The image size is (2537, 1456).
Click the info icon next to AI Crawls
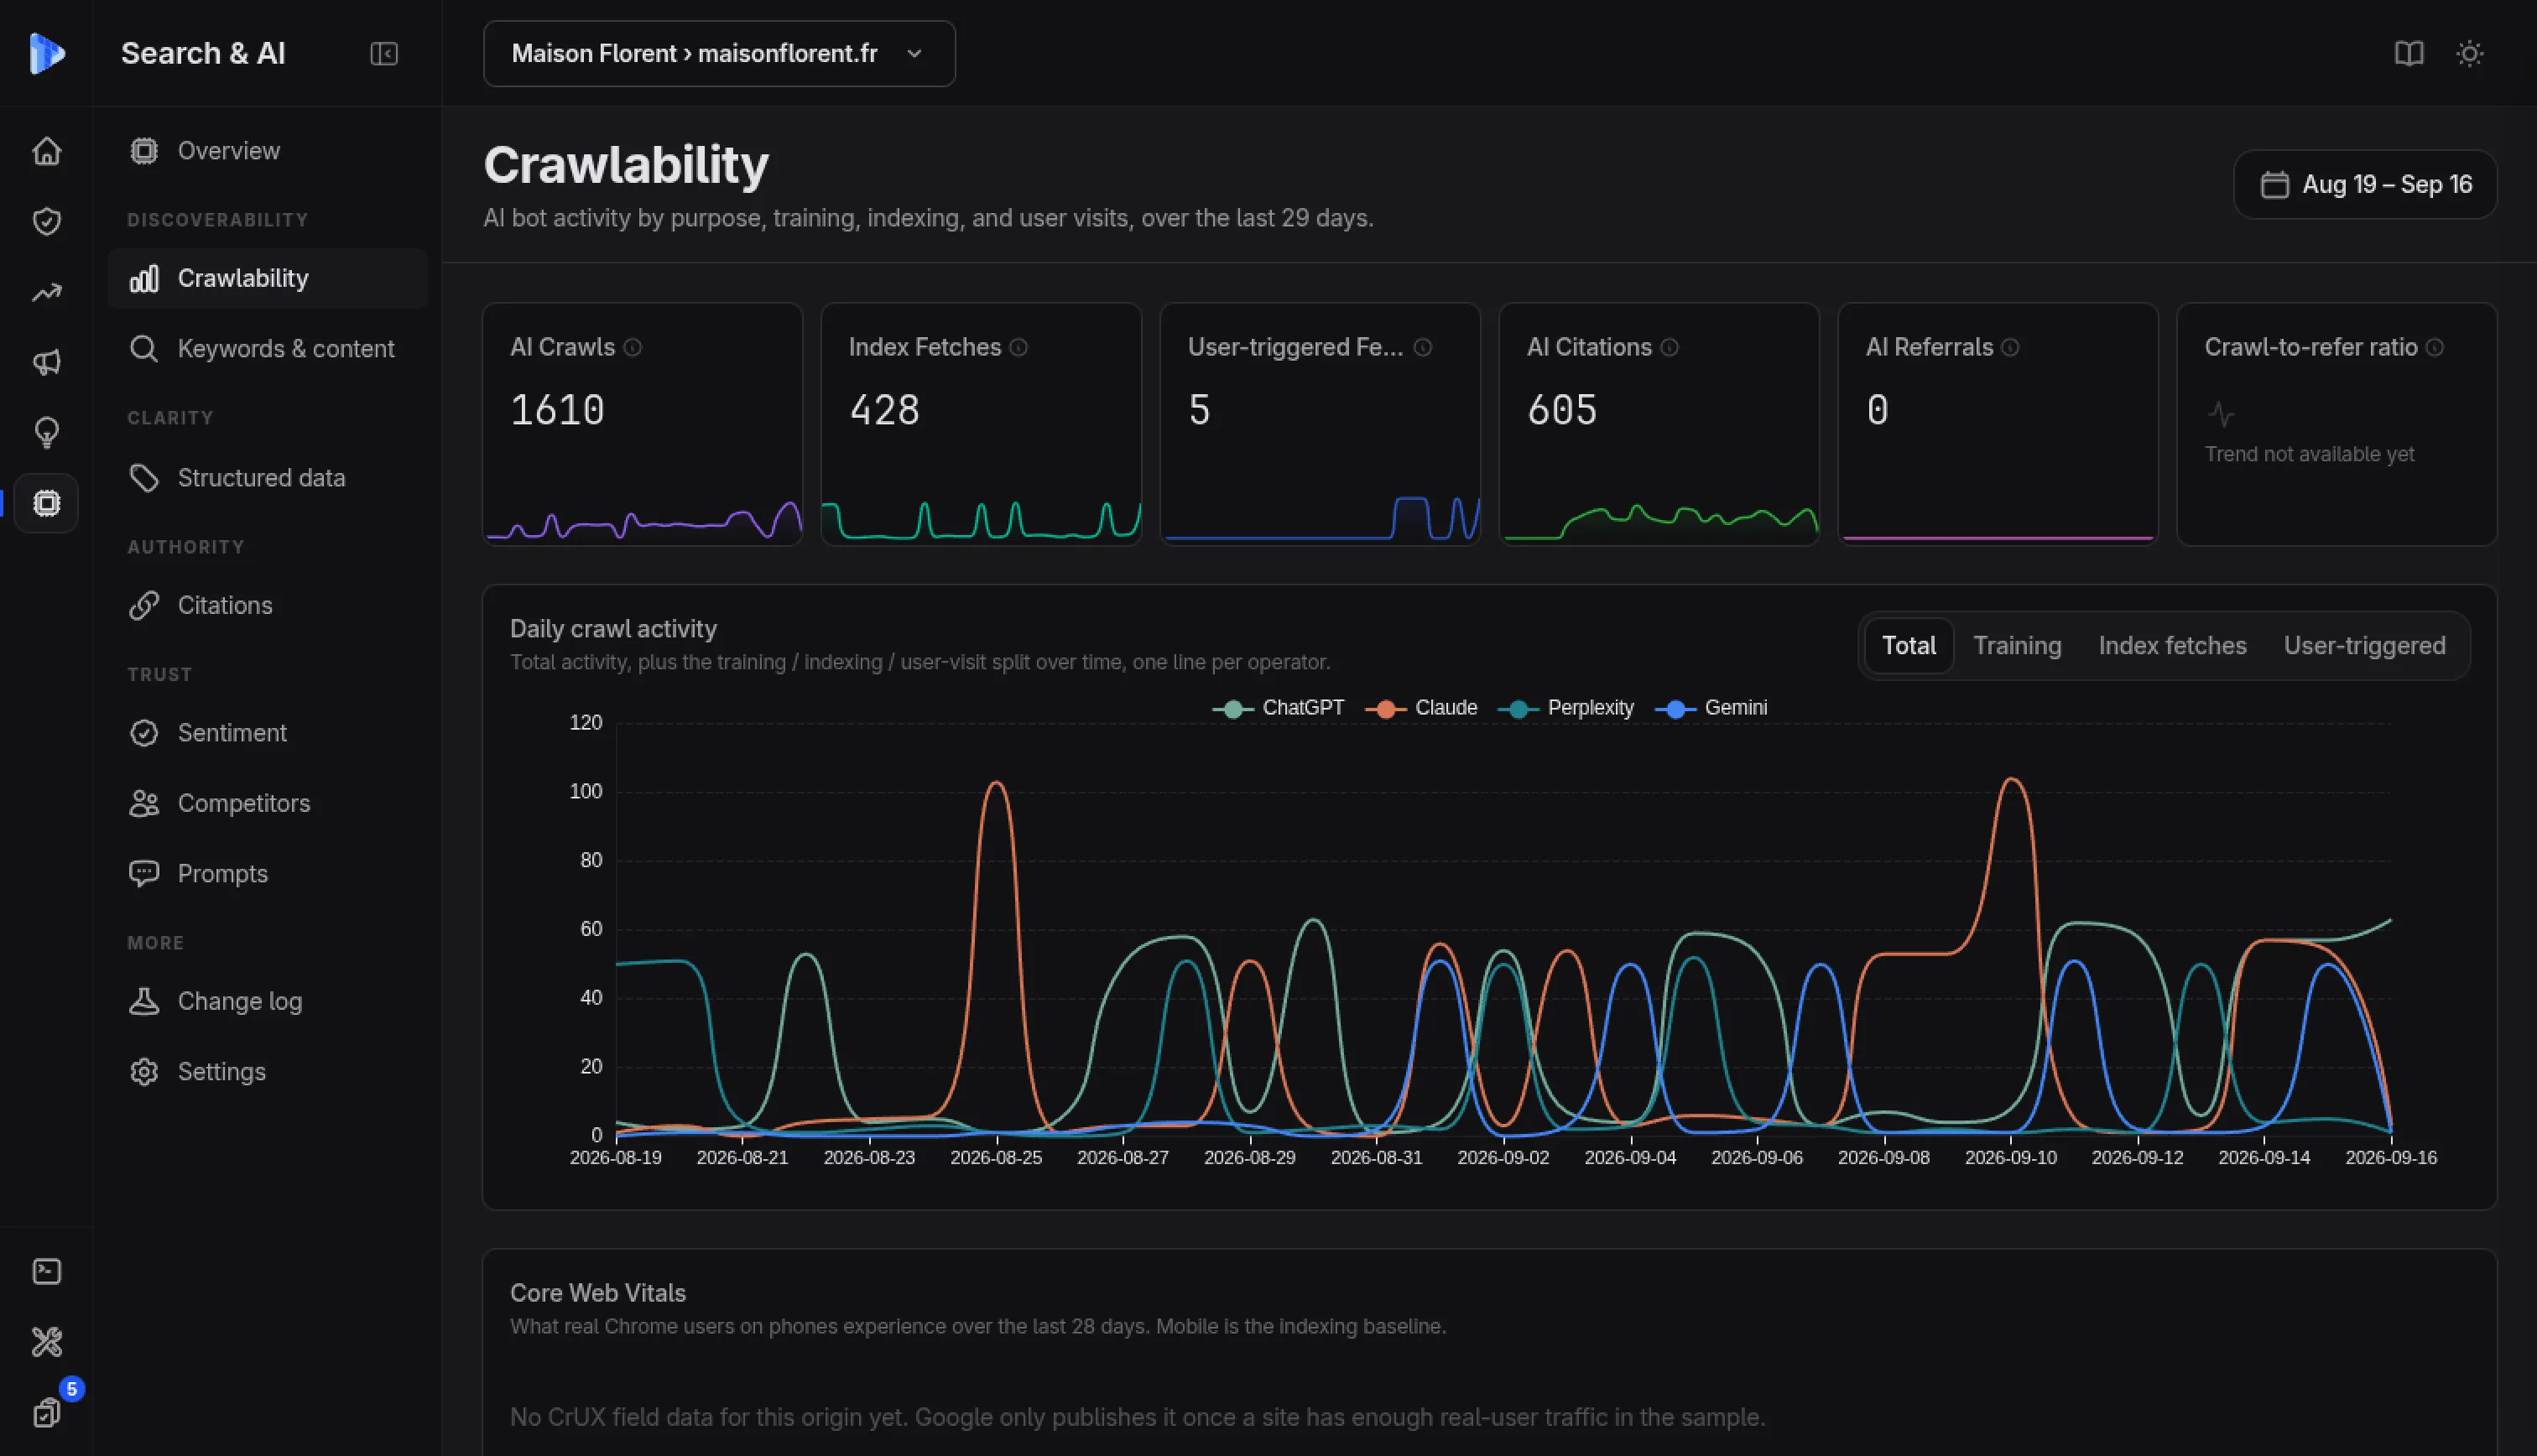point(633,347)
